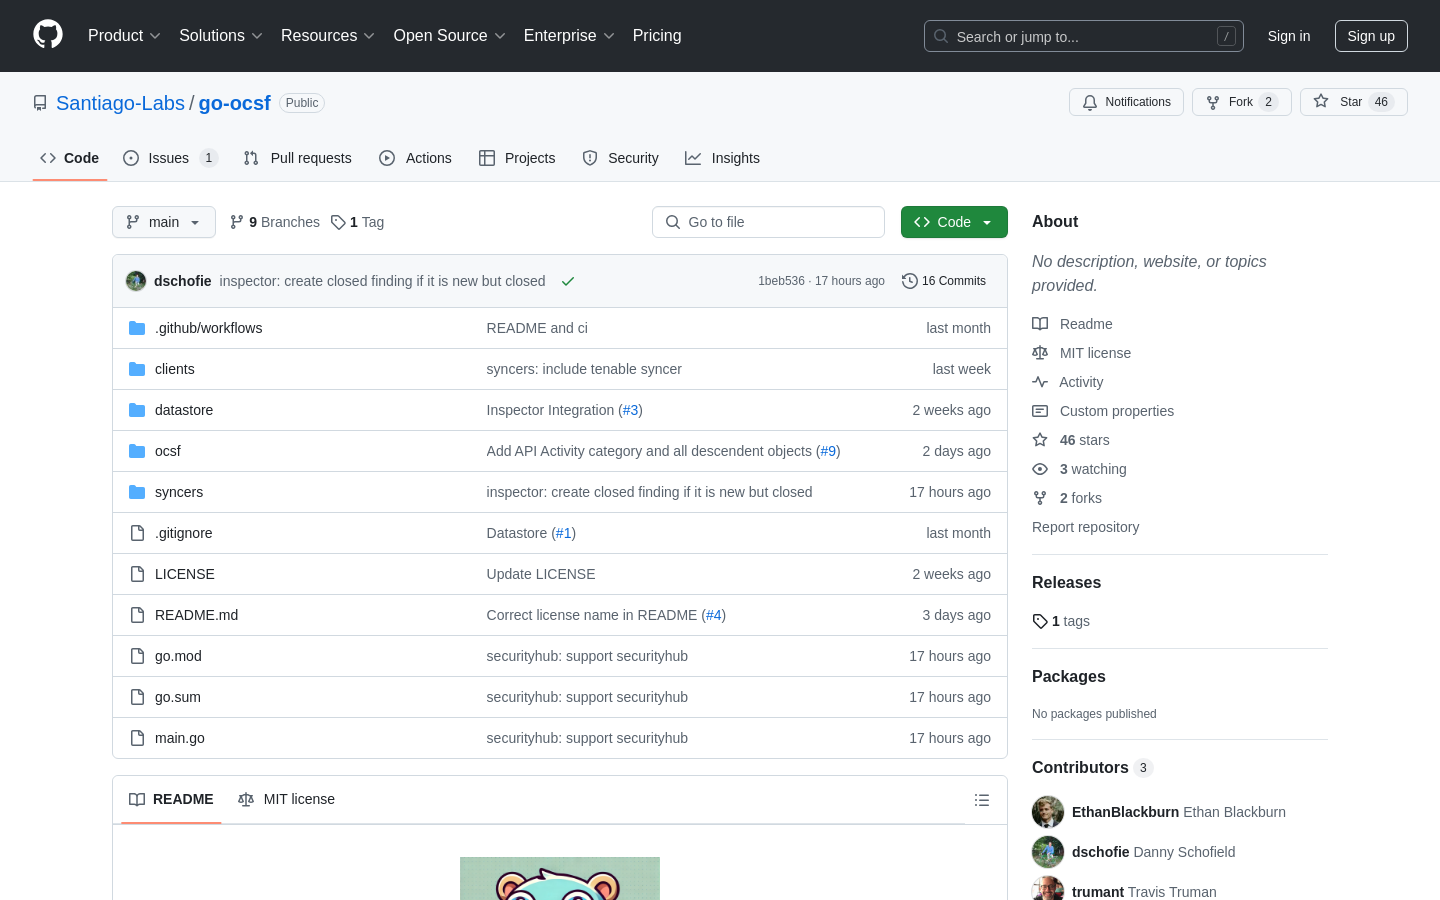View the 1 Tag link

tap(358, 222)
